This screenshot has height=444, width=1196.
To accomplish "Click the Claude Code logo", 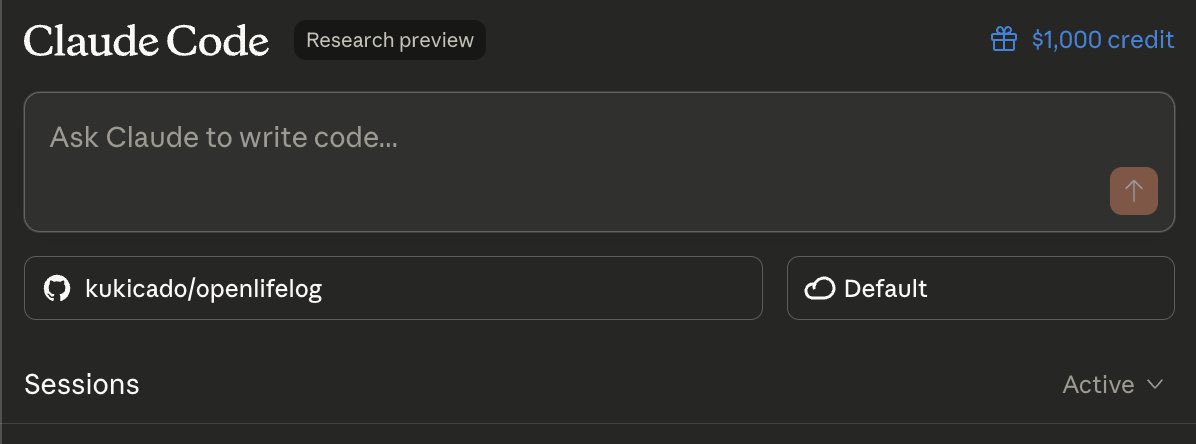I will click(x=146, y=41).
